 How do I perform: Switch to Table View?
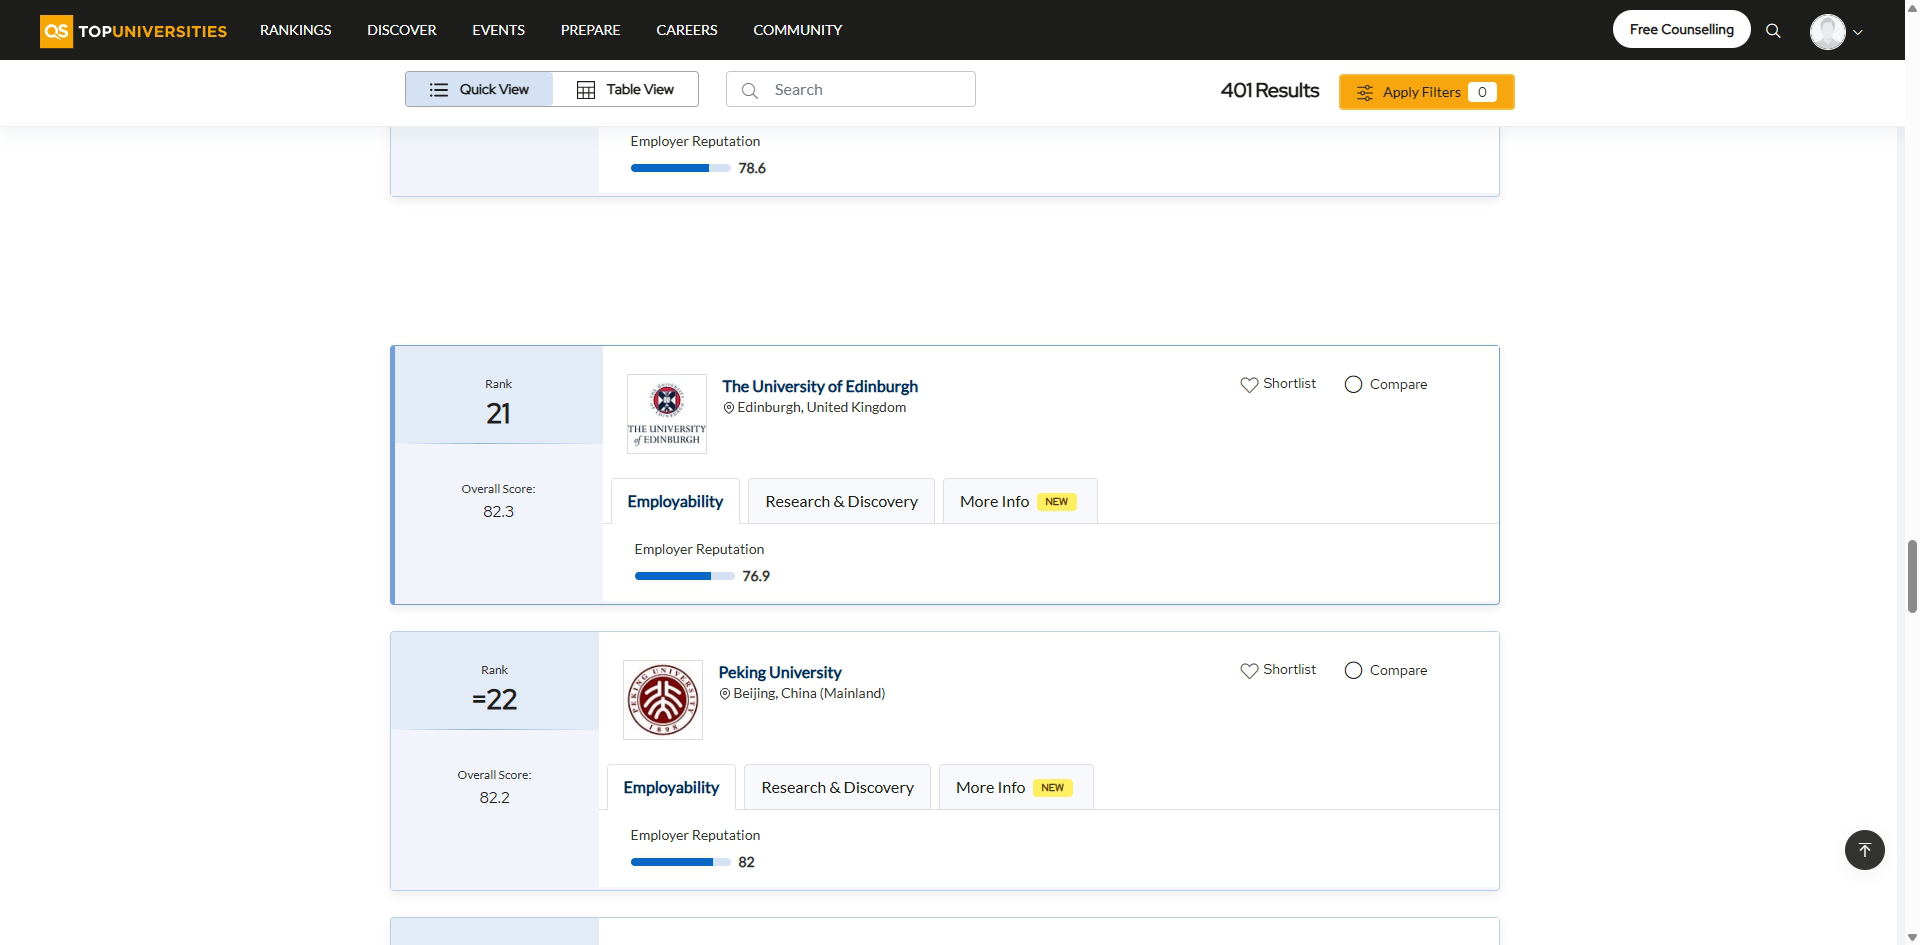(x=626, y=90)
